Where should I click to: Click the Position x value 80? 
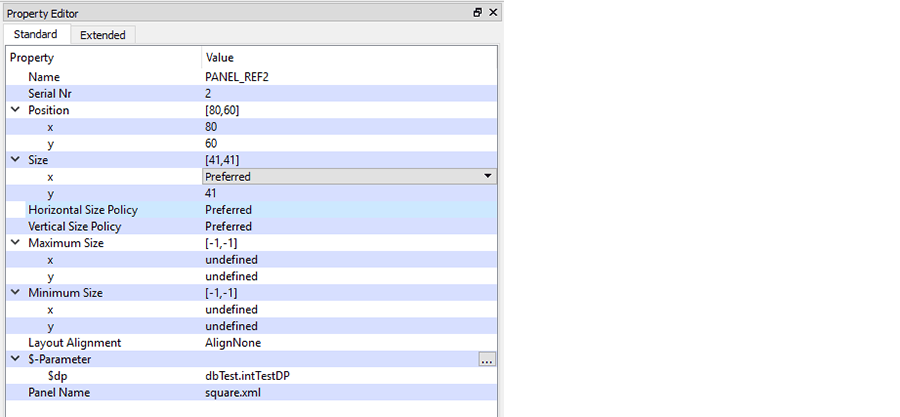tap(211, 127)
